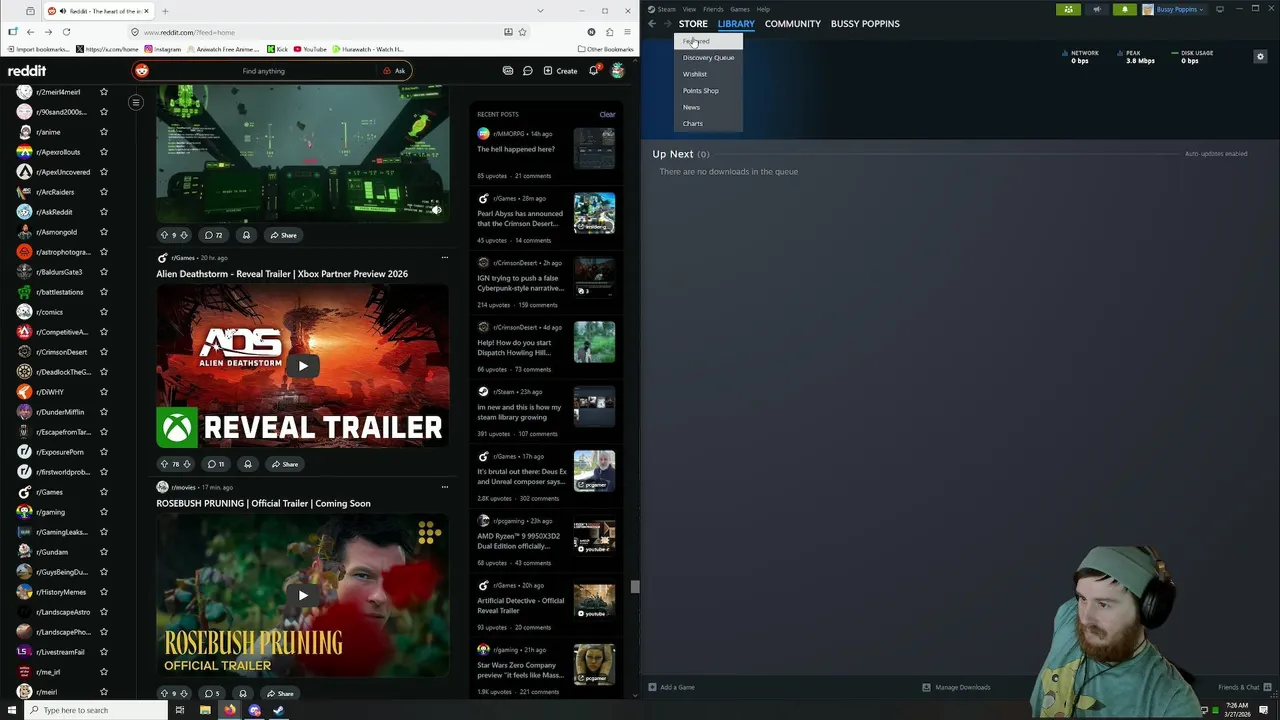Favorite r/anime with its star
This screenshot has height=720, width=1280.
(103, 132)
